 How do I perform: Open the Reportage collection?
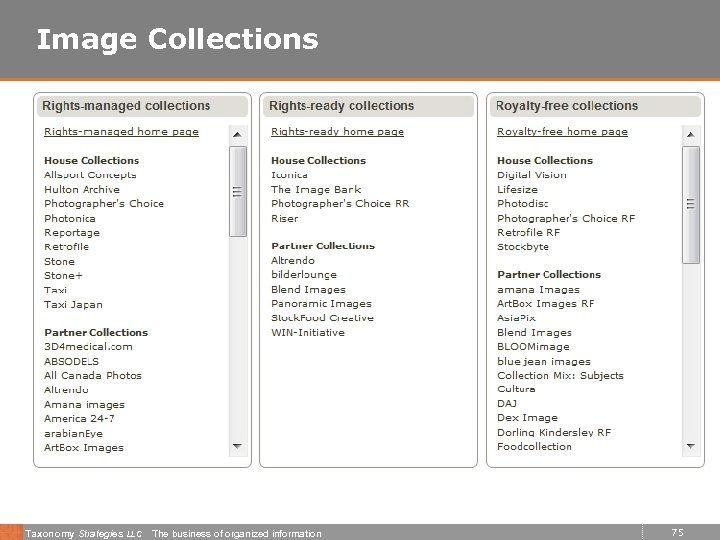(x=72, y=233)
